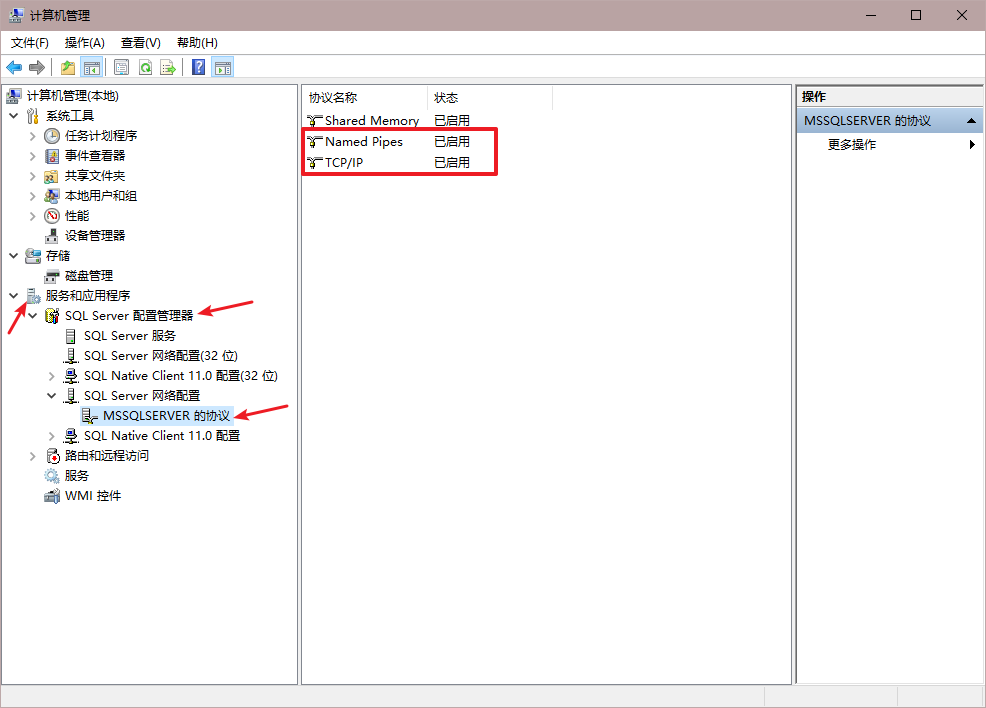Select SQL Native Client 11.0 配置(32 位) label
Screen dimensions: 986x708
[x=180, y=376]
